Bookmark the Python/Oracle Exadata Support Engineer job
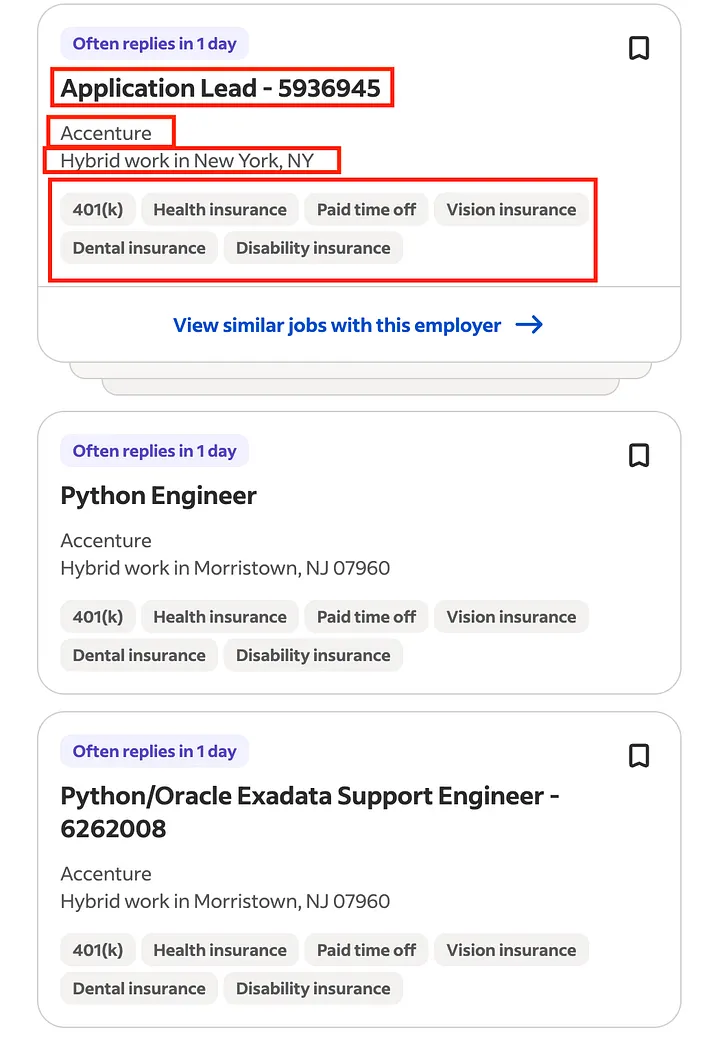The image size is (720, 1041). [x=639, y=756]
